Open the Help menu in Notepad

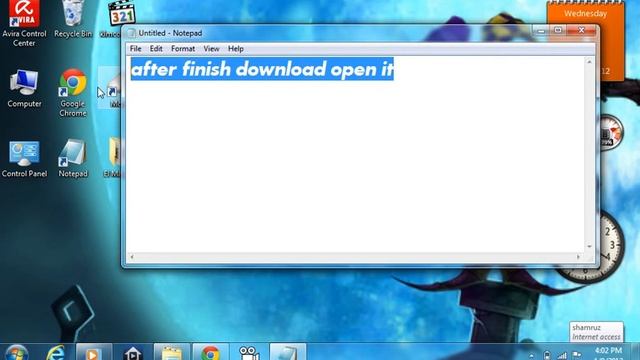click(236, 49)
